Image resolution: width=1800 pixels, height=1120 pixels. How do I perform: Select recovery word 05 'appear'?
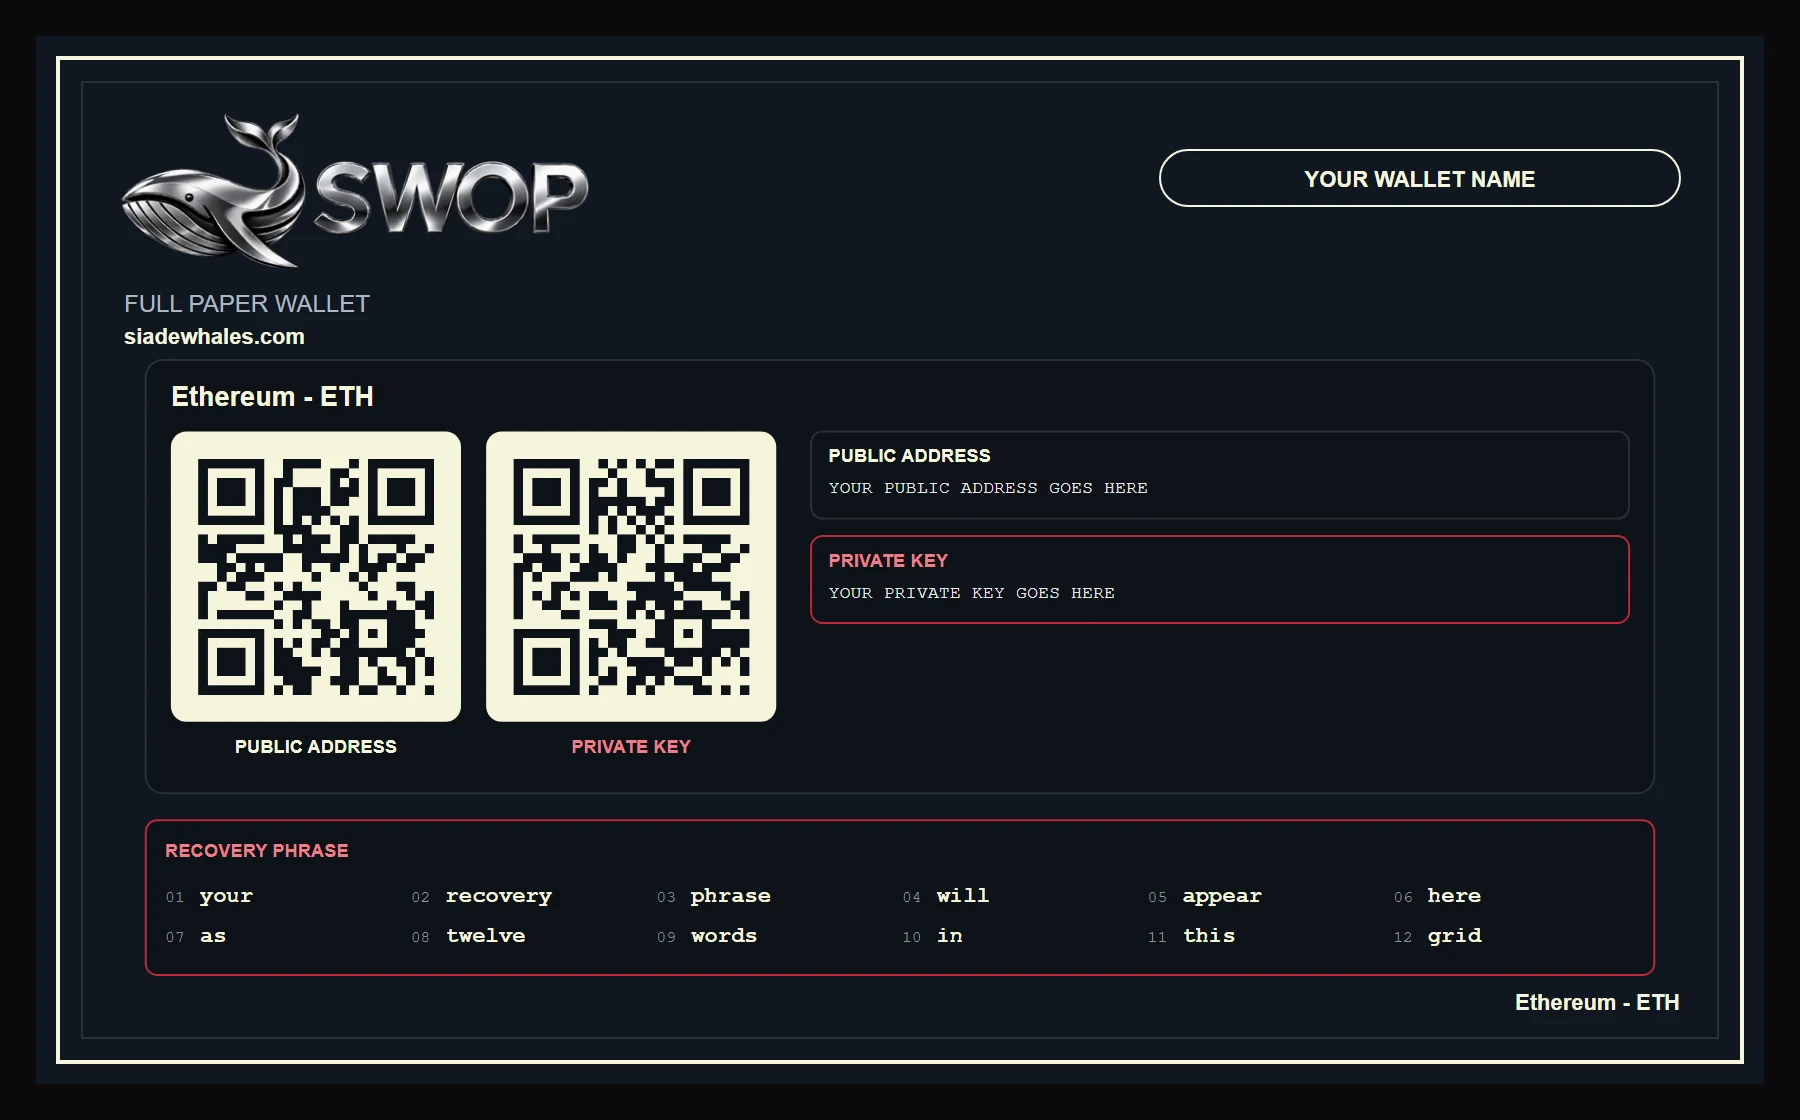[x=1222, y=896]
